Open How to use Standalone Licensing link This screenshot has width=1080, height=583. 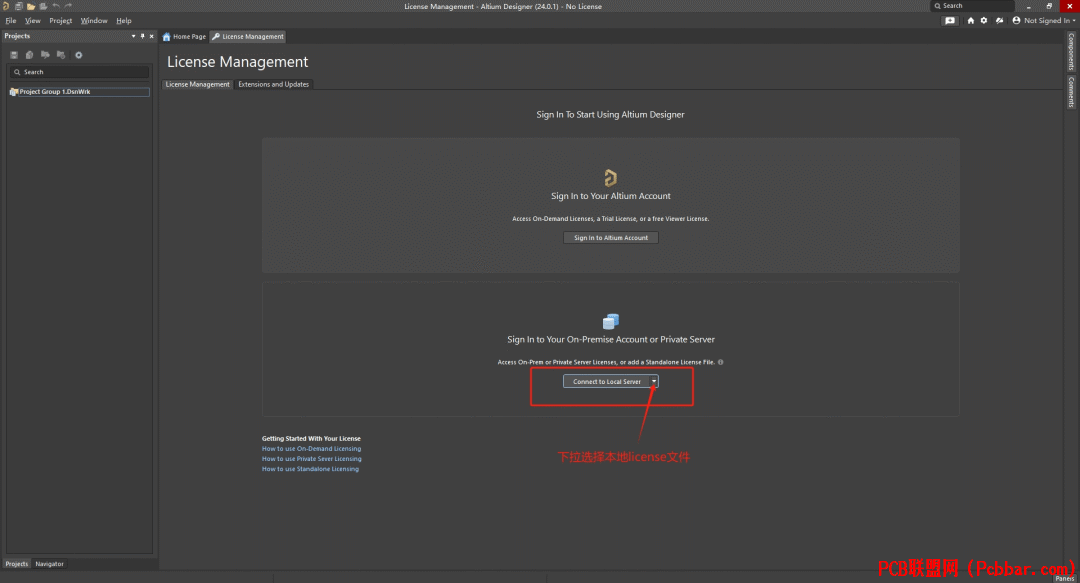(310, 469)
